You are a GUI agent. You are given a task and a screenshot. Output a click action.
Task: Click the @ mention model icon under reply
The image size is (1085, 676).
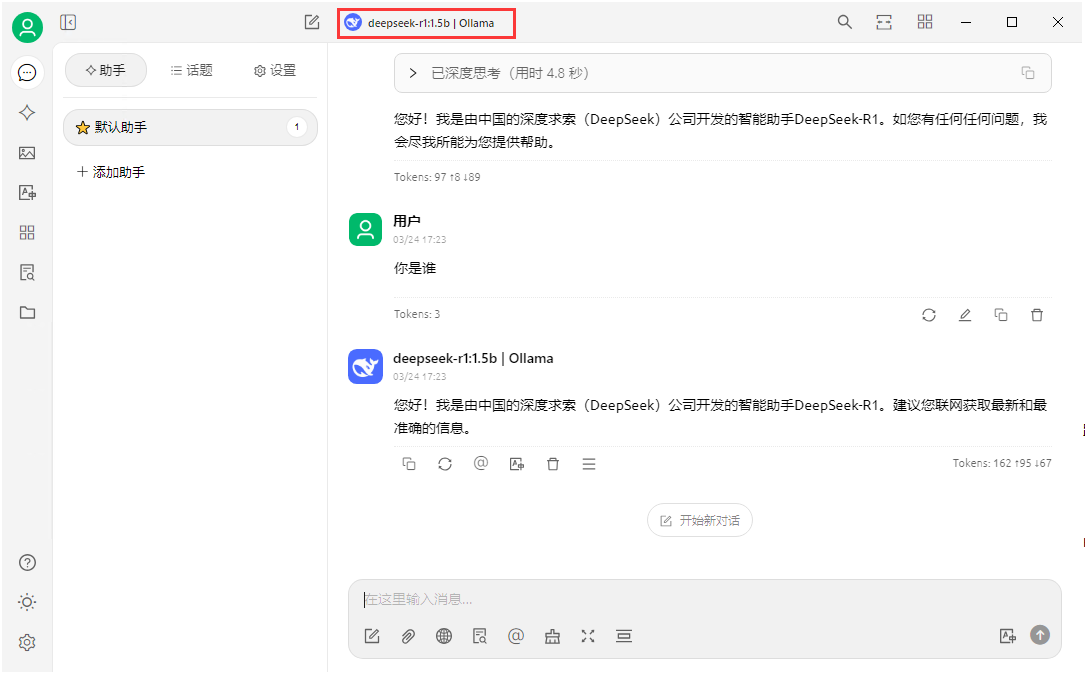[x=481, y=463]
